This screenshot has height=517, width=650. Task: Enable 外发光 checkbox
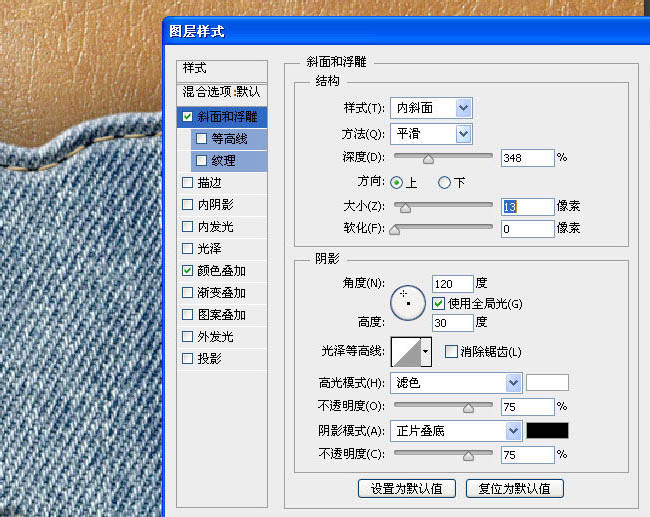tap(187, 336)
